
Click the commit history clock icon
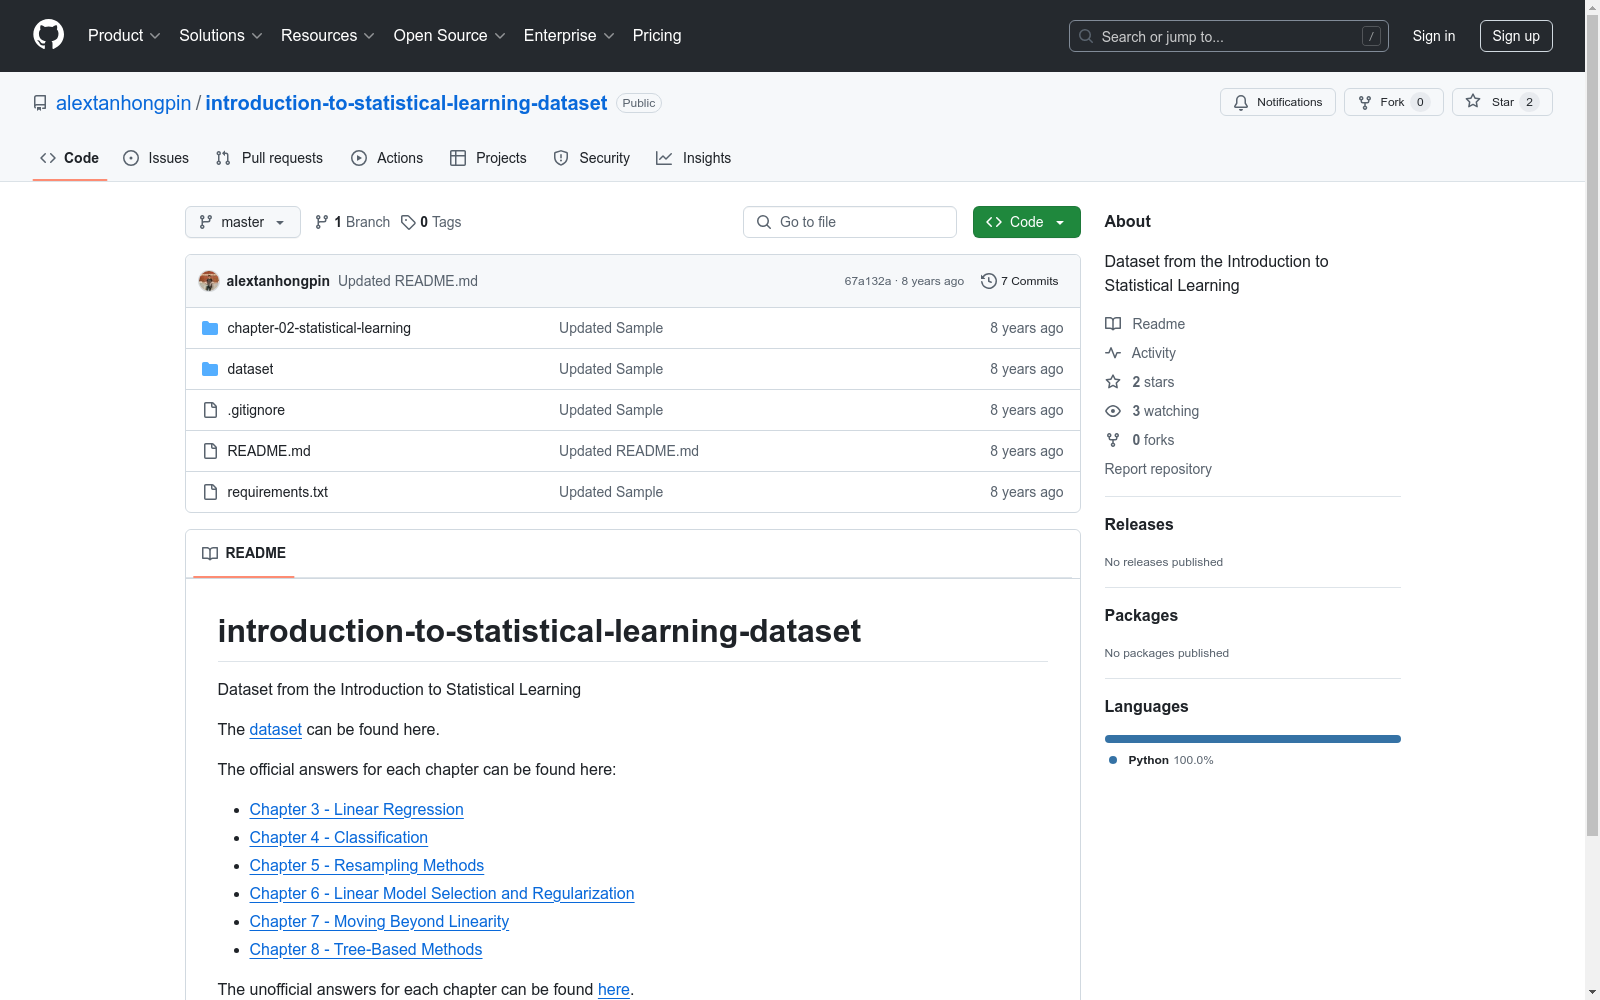(989, 281)
